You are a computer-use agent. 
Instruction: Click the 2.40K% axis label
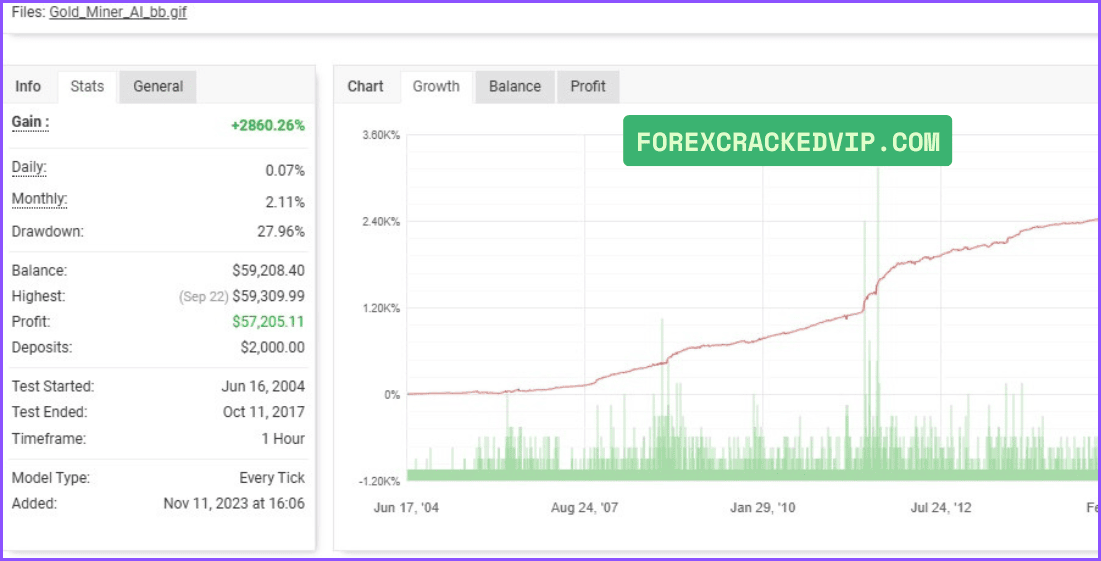point(381,222)
